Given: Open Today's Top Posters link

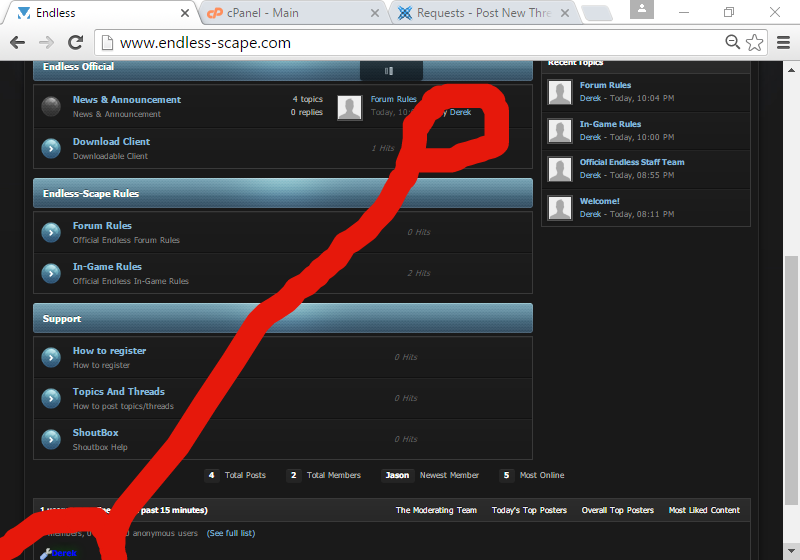Looking at the screenshot, I should click(529, 510).
